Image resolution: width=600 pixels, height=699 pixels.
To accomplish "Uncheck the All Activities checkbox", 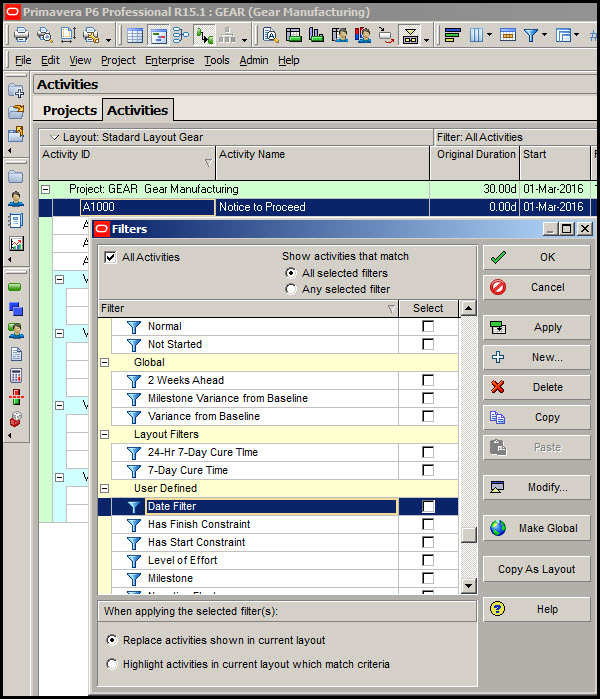I will 110,257.
